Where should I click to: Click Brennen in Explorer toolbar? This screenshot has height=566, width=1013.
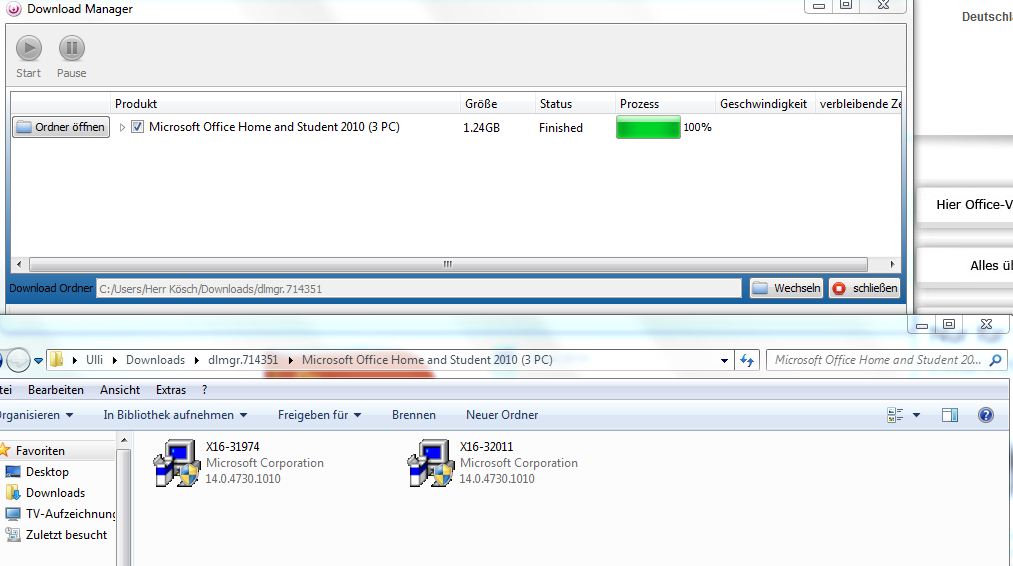413,415
